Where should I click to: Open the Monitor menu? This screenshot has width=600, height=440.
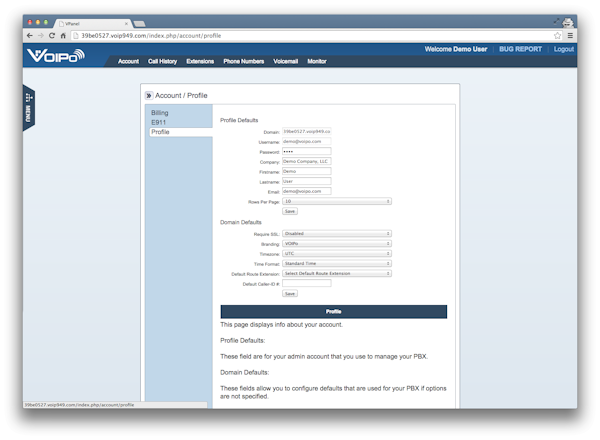(x=317, y=61)
